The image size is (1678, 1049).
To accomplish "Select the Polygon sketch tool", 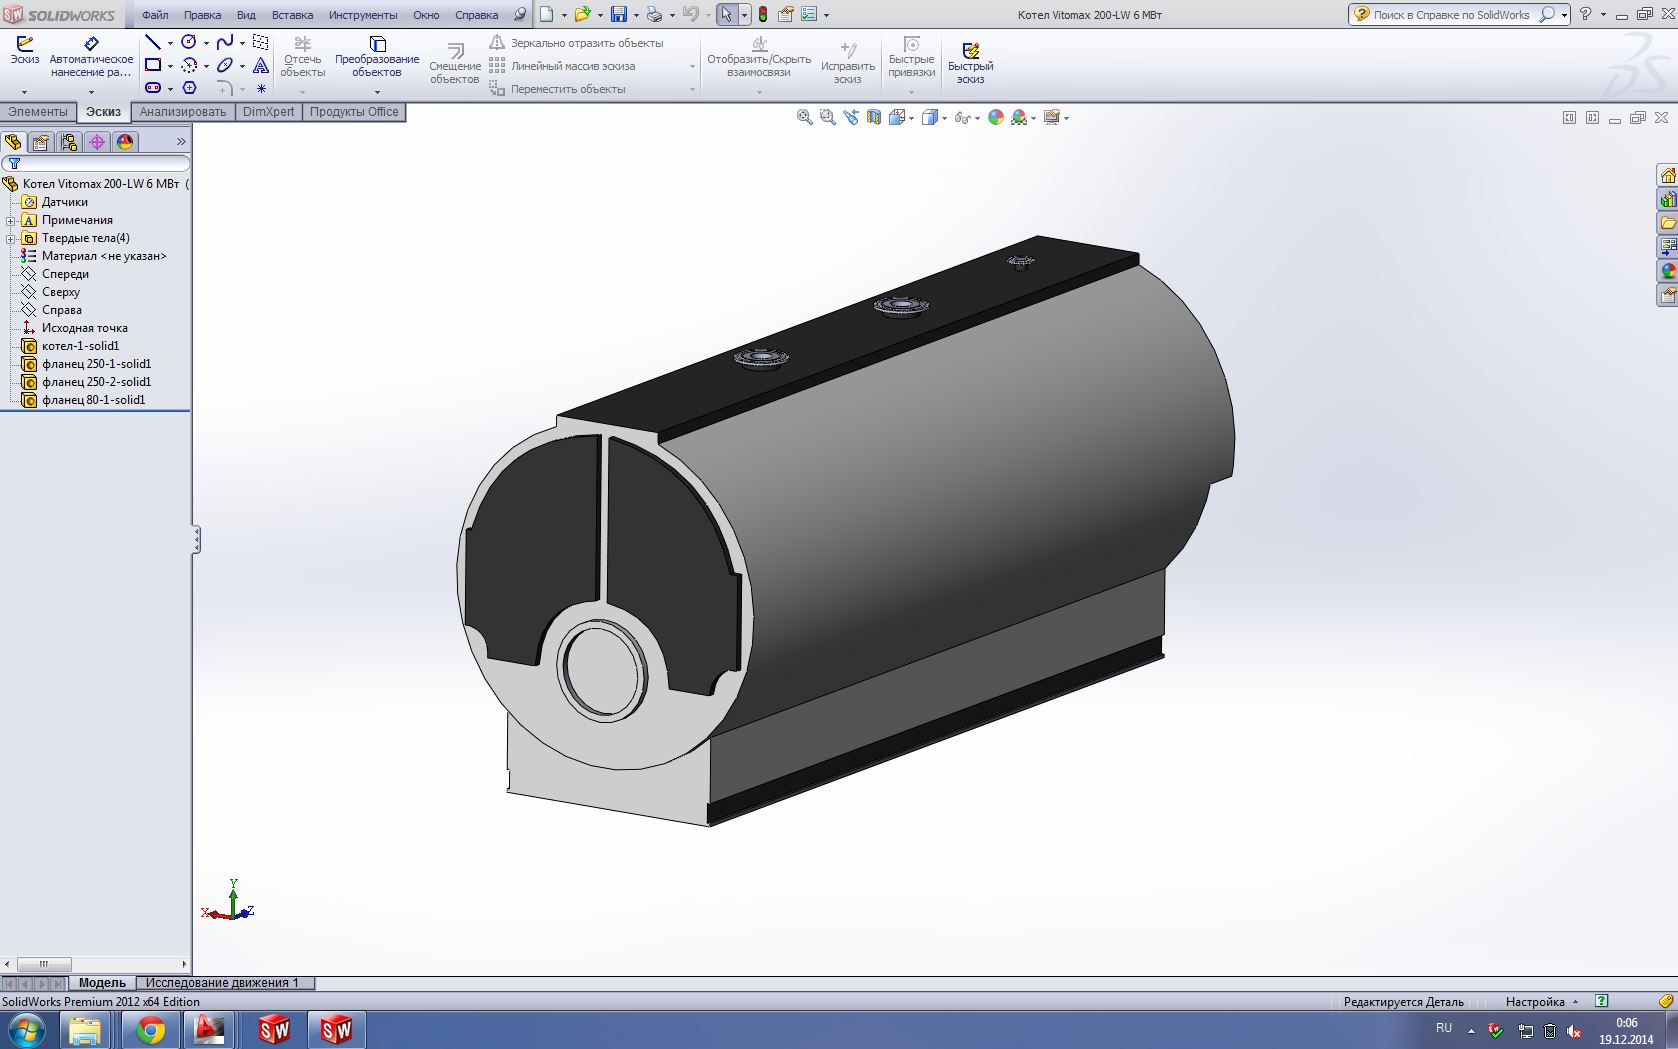I will coord(189,88).
